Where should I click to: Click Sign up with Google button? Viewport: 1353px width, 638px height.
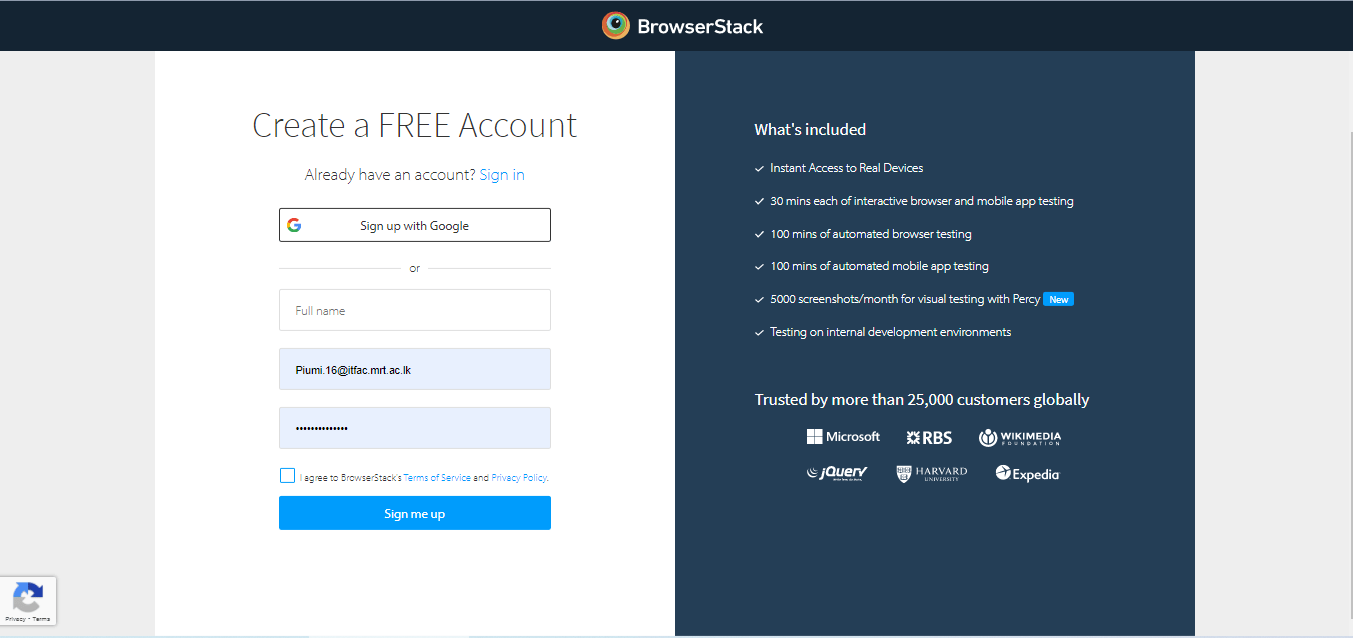(415, 225)
